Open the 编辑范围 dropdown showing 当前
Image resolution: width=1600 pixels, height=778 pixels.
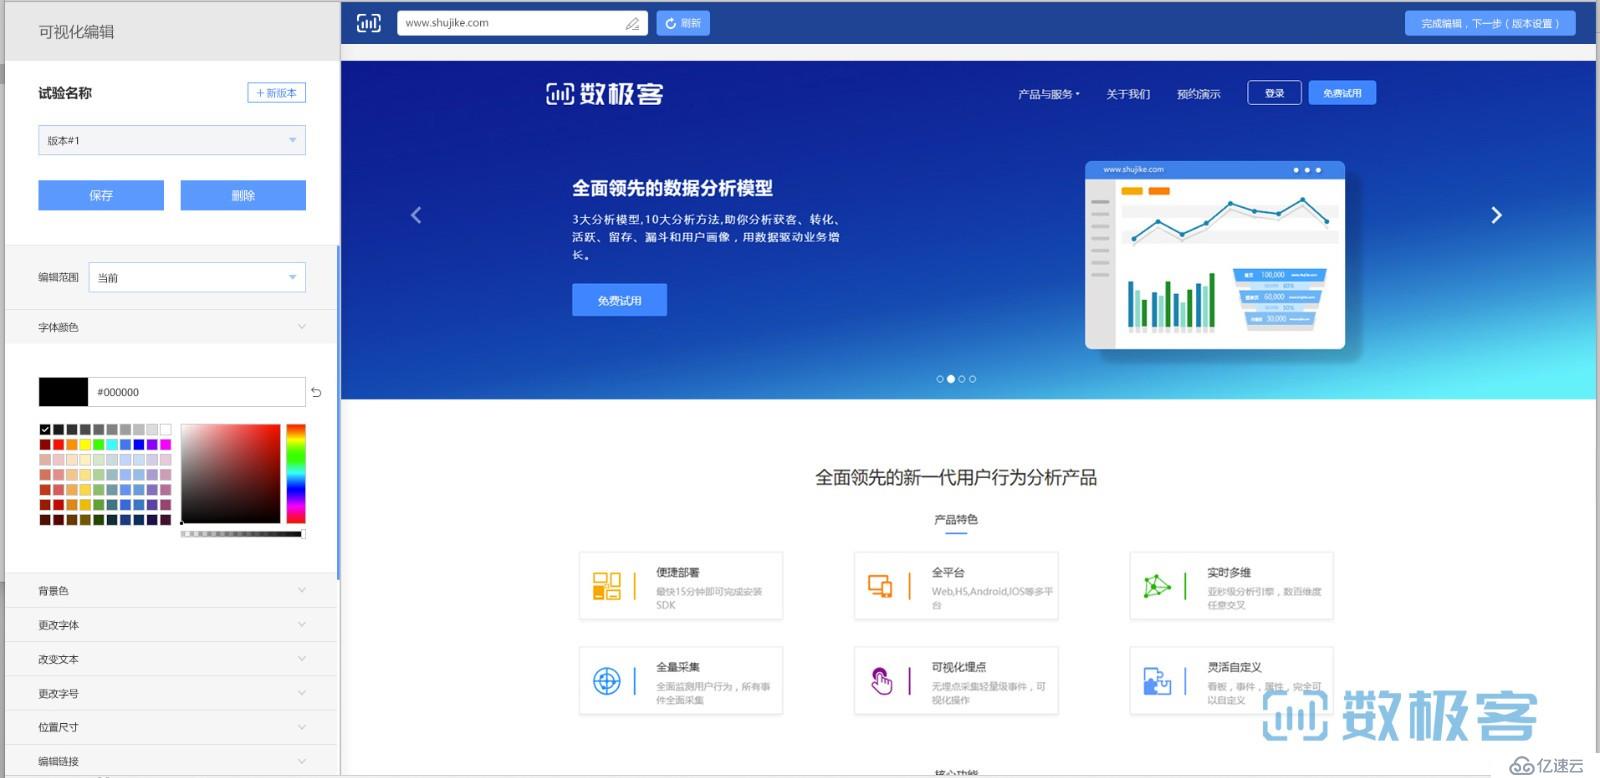tap(197, 277)
